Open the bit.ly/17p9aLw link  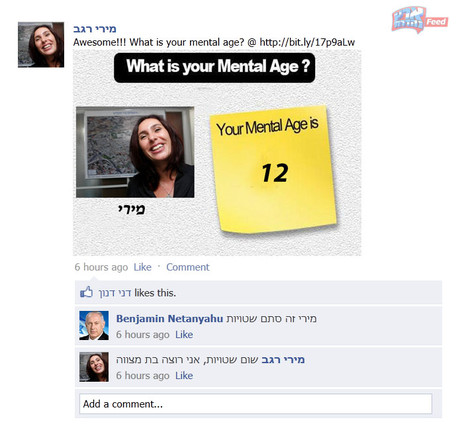(307, 42)
